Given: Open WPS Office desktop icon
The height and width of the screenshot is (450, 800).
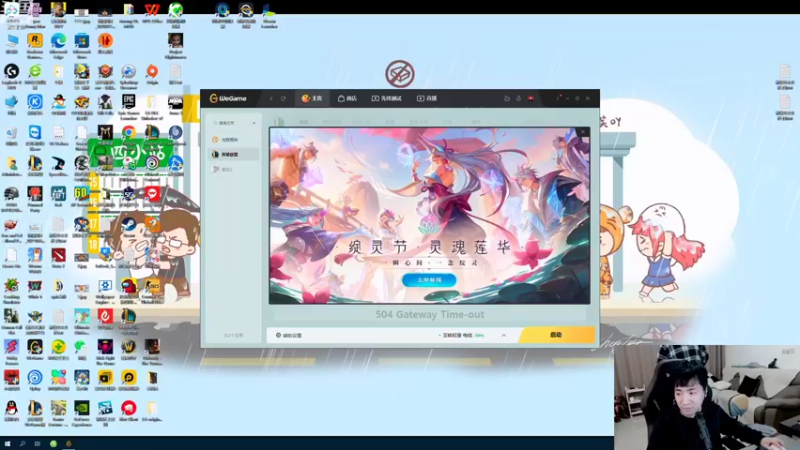Looking at the screenshot, I should coord(152,14).
